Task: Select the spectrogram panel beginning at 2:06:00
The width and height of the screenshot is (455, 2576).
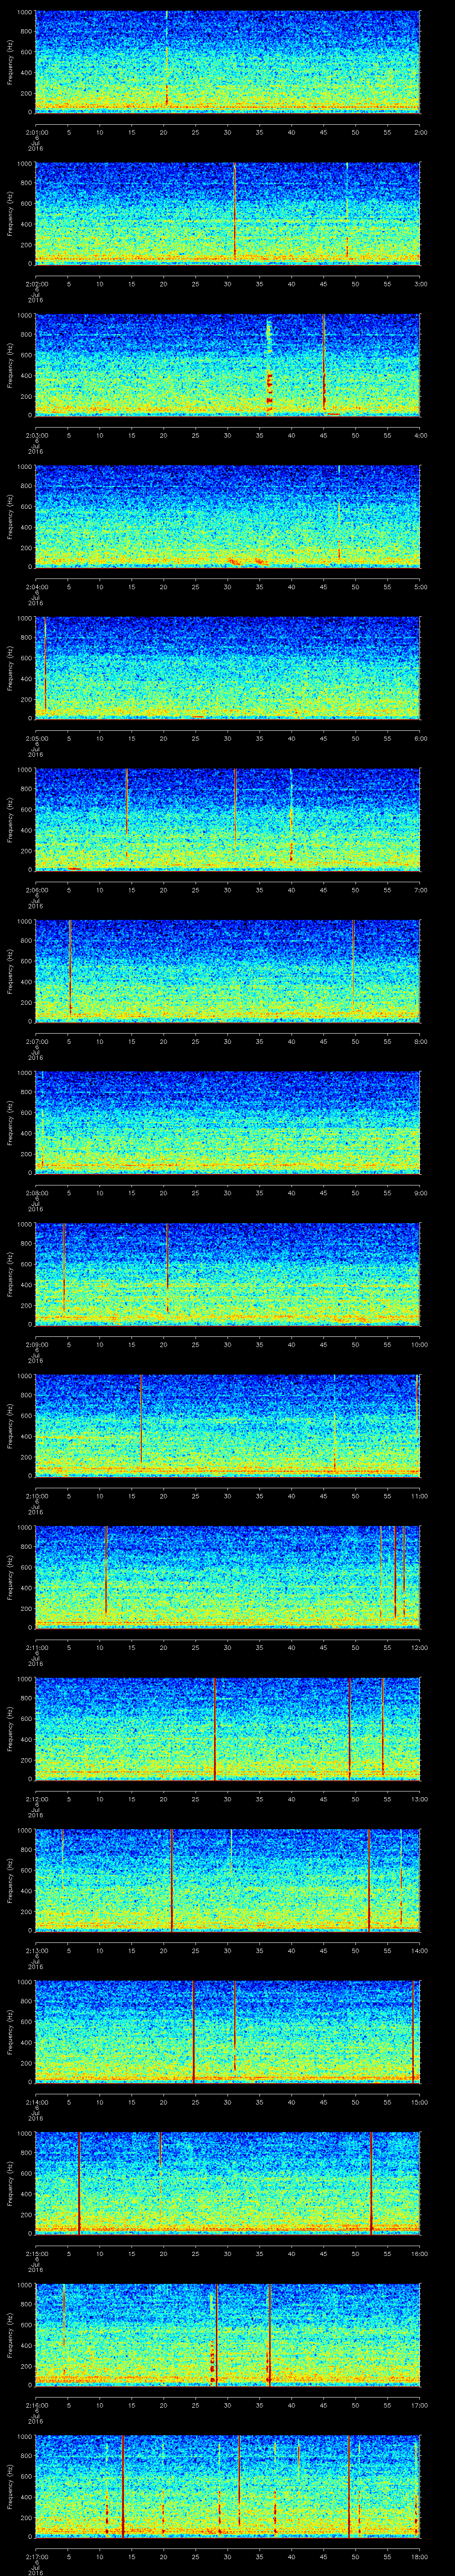Action: [x=228, y=819]
